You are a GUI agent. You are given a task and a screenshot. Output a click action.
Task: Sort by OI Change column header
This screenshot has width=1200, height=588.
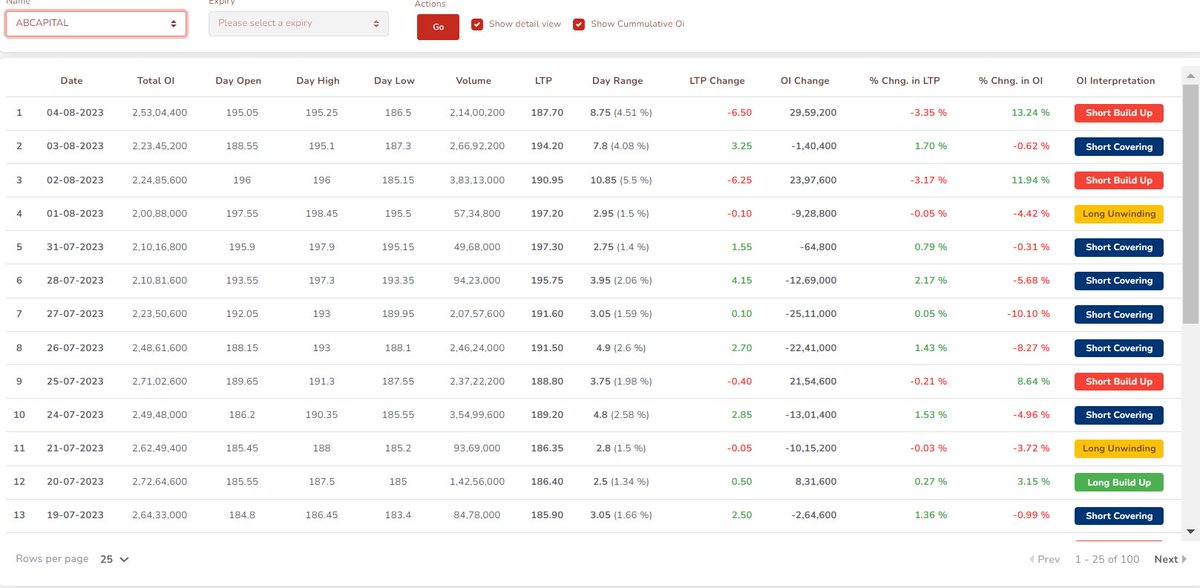pyautogui.click(x=805, y=80)
